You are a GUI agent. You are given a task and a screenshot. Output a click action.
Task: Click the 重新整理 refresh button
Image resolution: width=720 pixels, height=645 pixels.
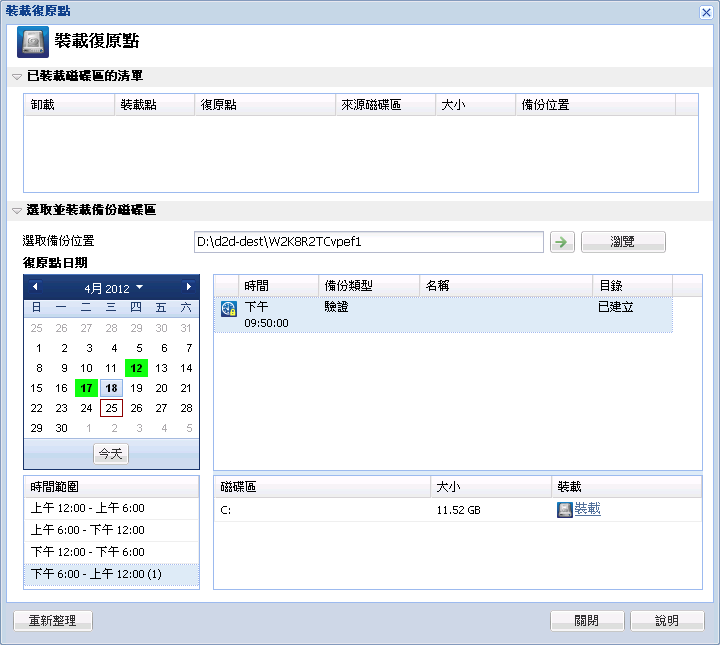click(x=53, y=621)
